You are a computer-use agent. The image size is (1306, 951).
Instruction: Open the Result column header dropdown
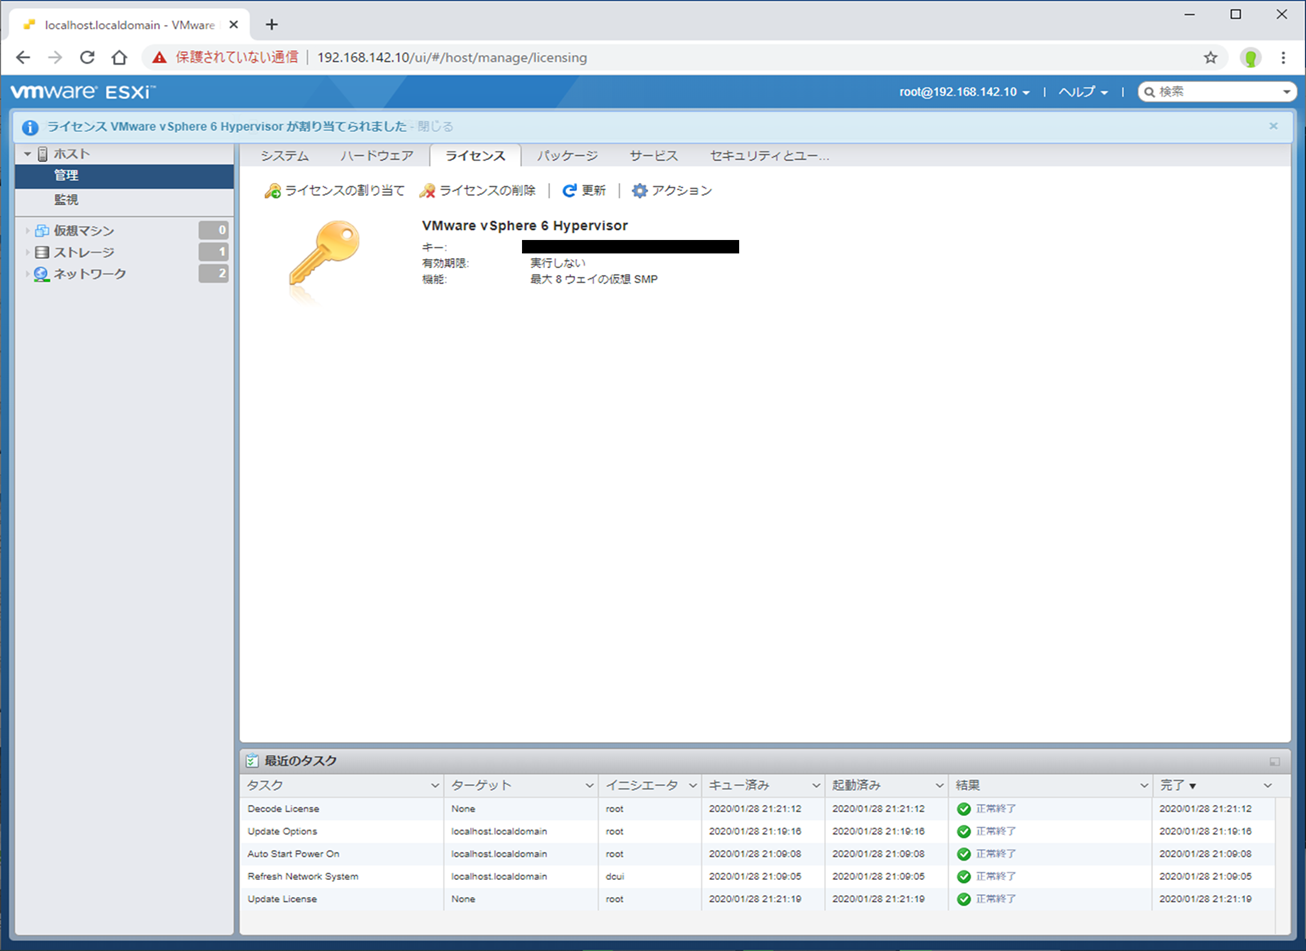[x=1144, y=786]
